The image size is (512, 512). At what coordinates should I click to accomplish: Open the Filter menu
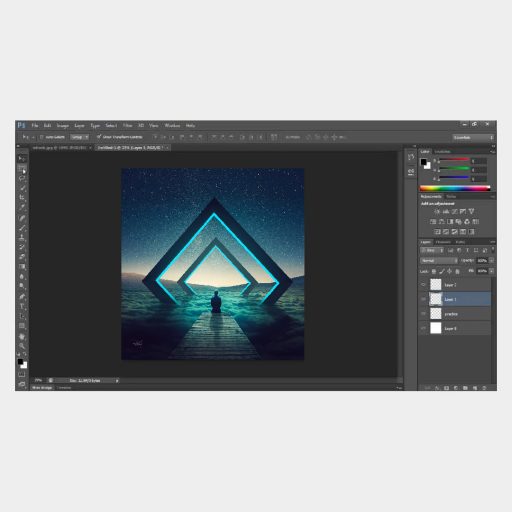pyautogui.click(x=128, y=125)
